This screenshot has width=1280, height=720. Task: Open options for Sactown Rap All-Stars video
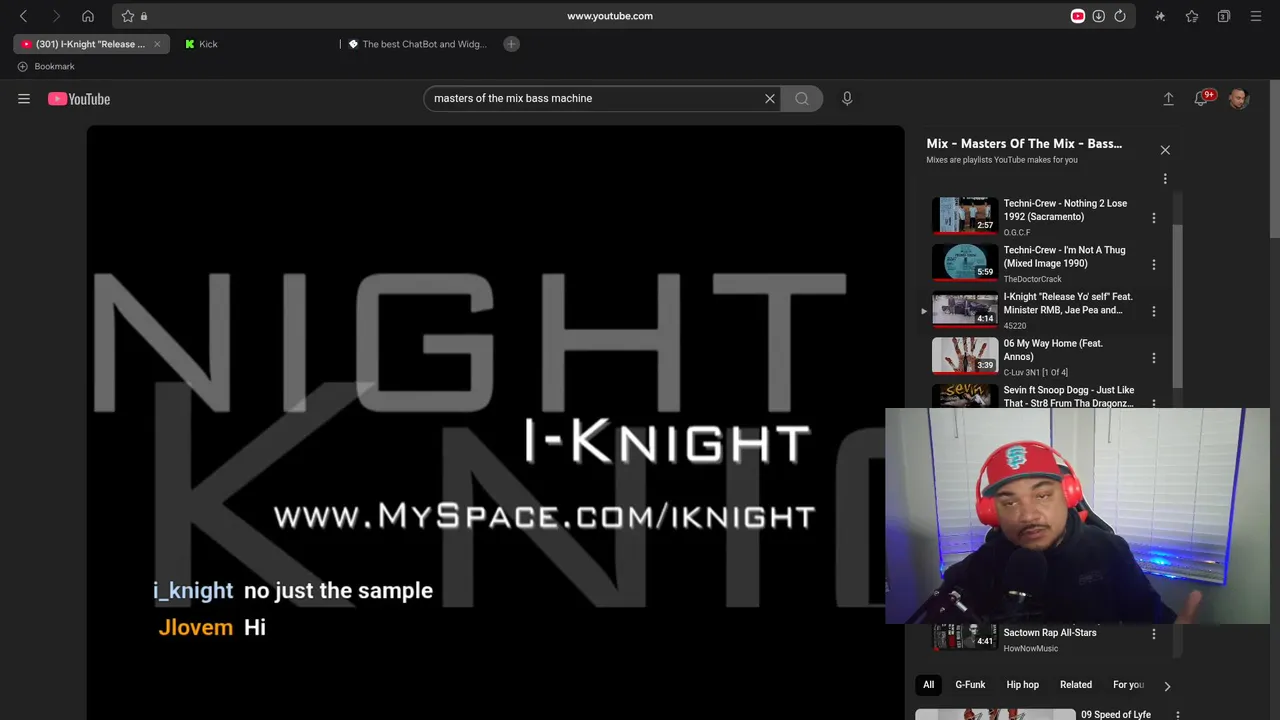[x=1154, y=634]
